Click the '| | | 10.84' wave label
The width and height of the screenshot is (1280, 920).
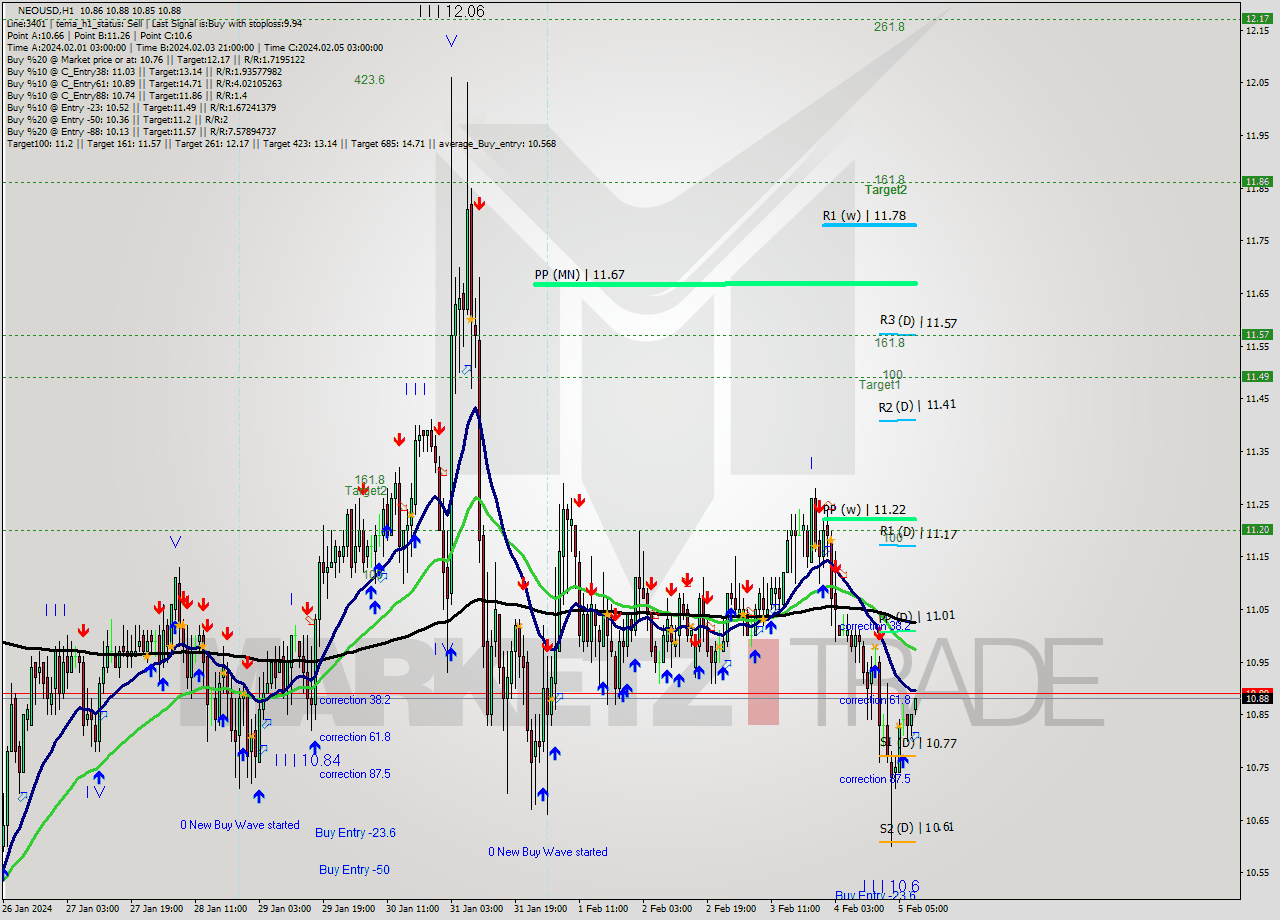point(308,761)
